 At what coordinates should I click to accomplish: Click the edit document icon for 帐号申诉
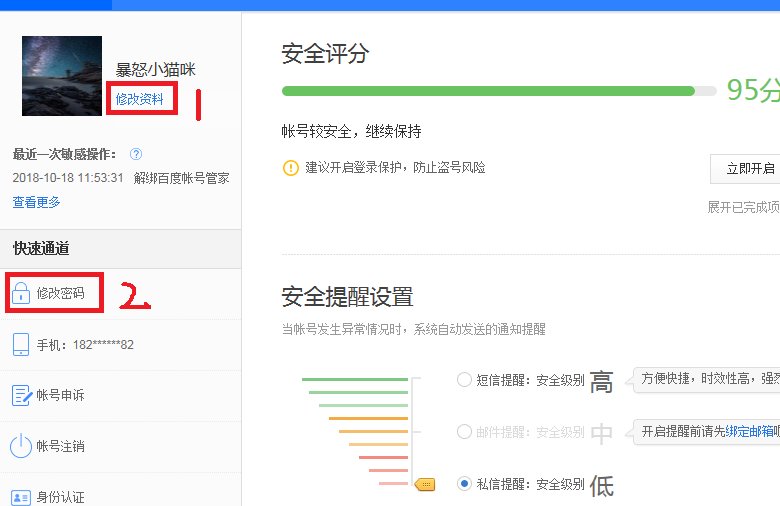[21, 396]
